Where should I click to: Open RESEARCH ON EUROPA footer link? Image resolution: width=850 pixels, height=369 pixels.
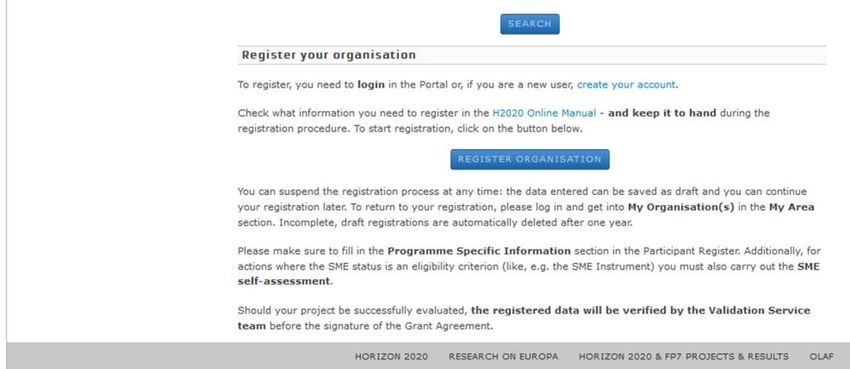(503, 357)
